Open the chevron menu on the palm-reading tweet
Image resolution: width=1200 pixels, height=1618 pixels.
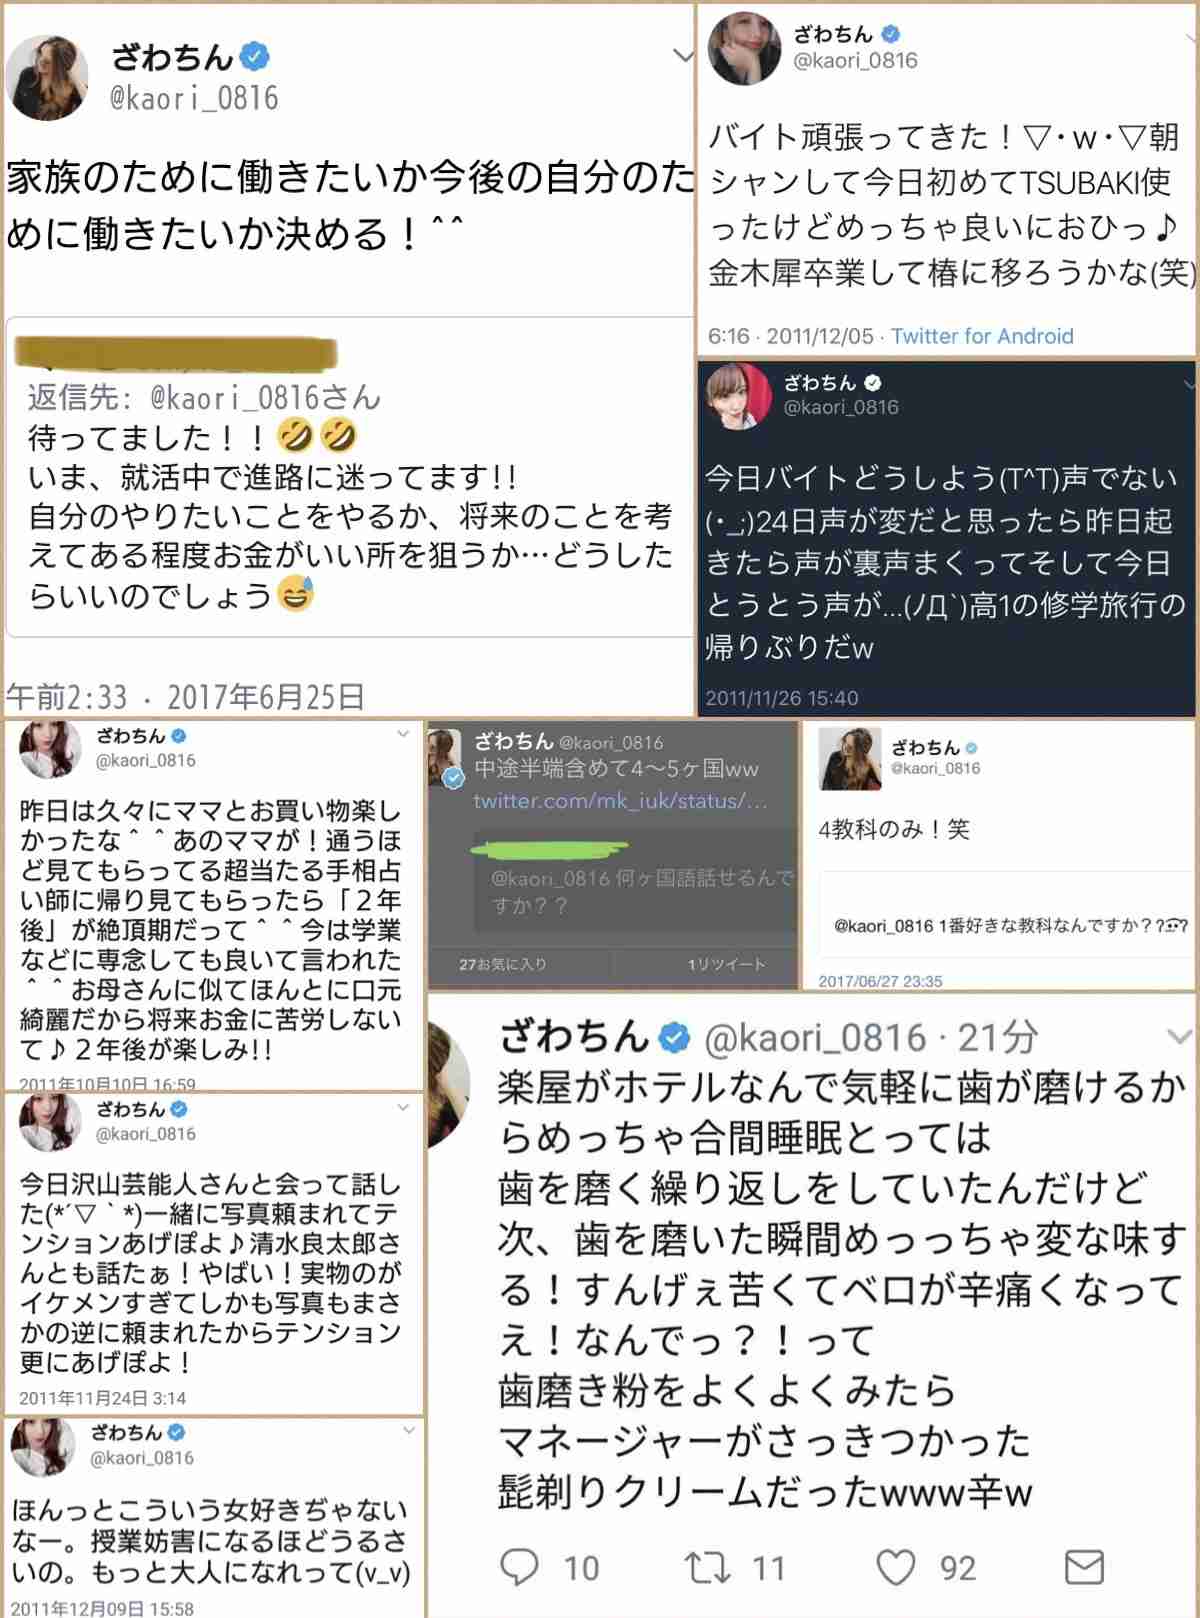(403, 734)
